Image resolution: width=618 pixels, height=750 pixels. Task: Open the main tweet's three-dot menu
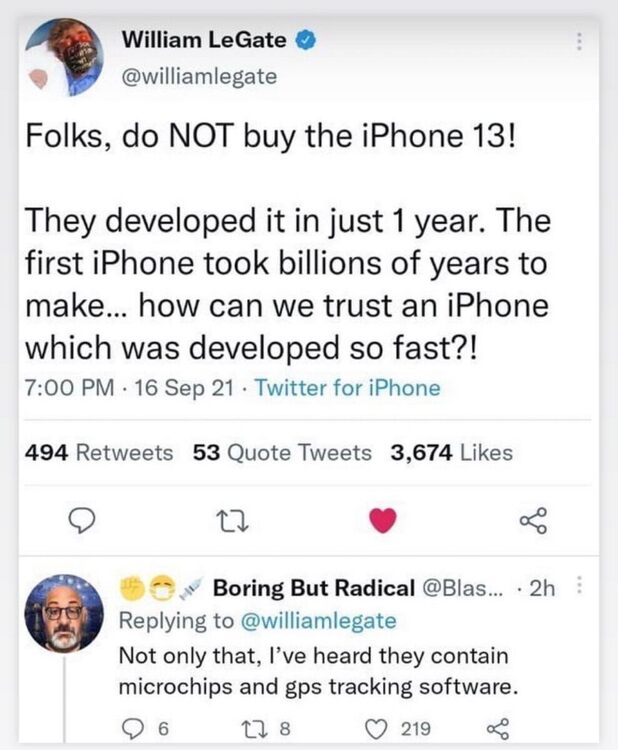tap(579, 43)
